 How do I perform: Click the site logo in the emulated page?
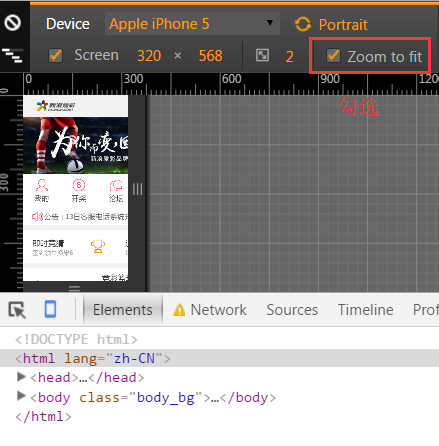pyautogui.click(x=56, y=106)
